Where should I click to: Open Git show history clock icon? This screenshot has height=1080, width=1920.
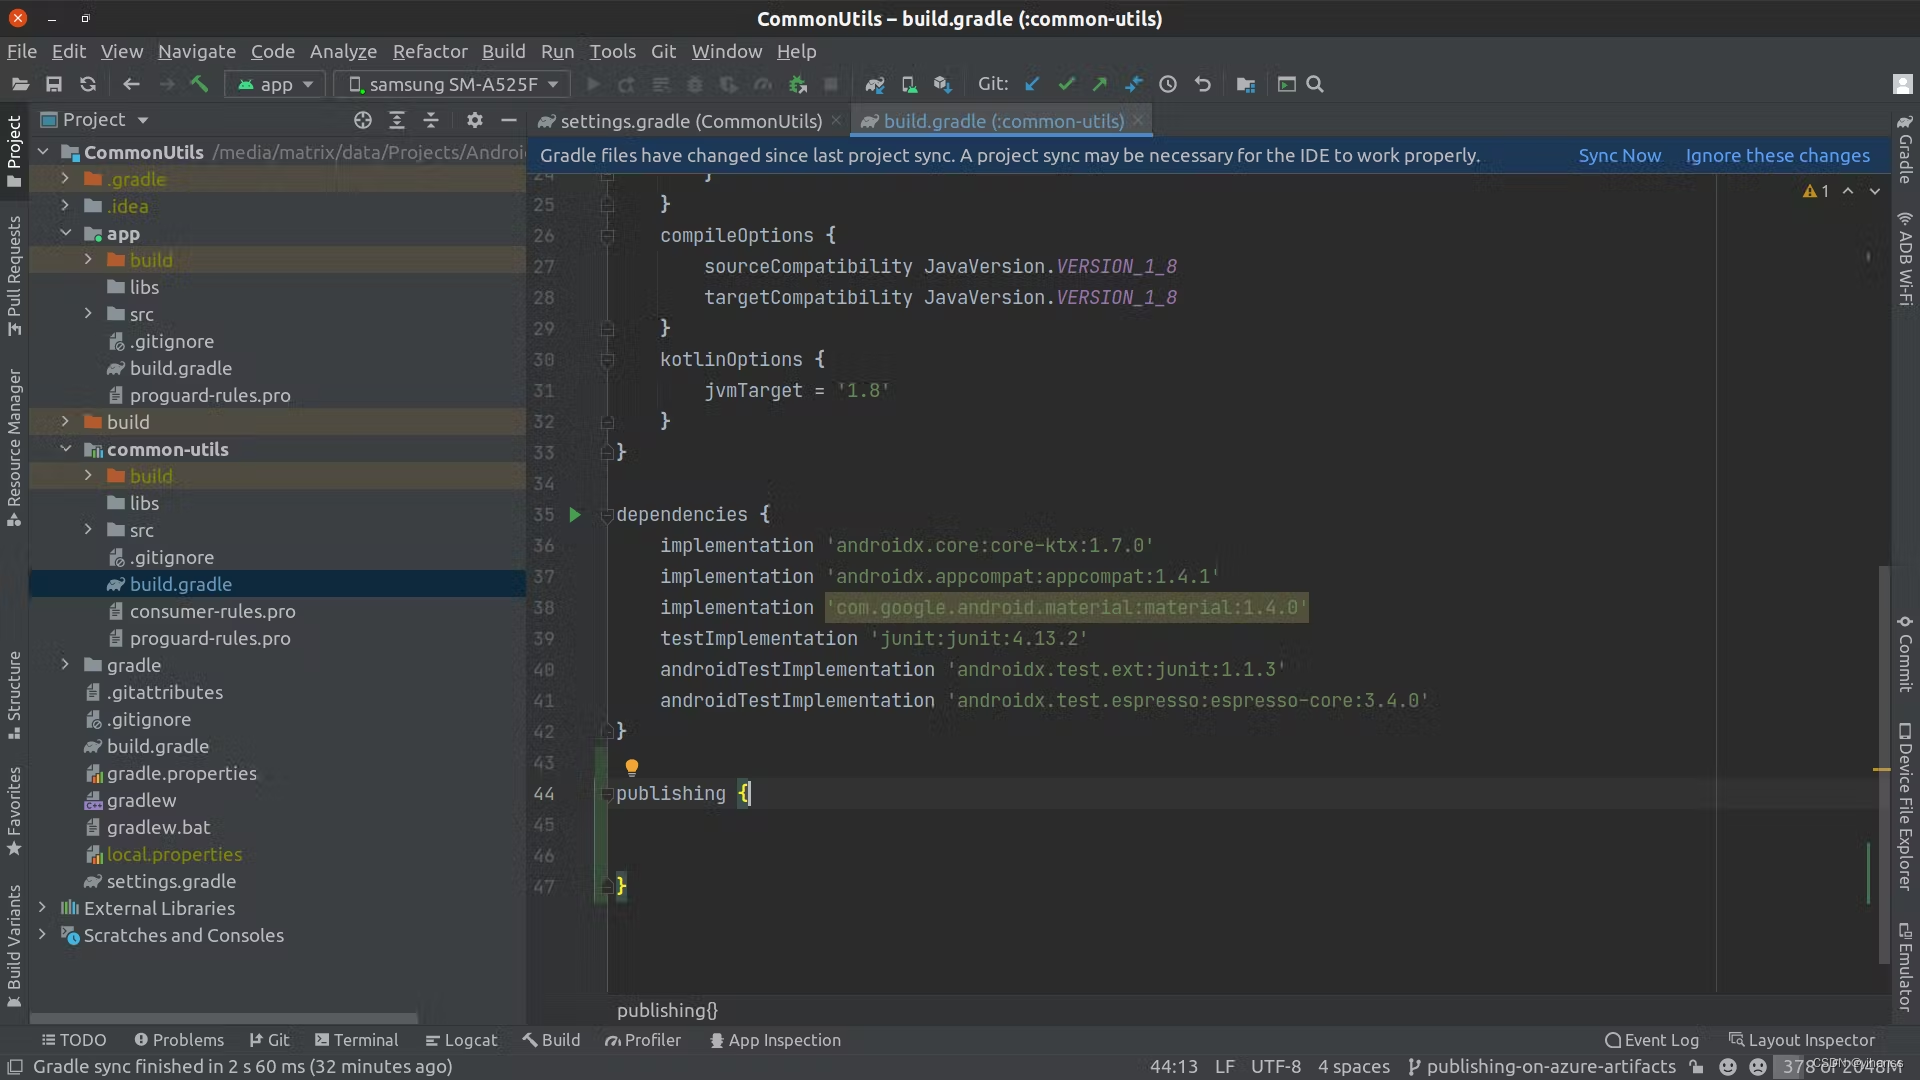[x=1168, y=85]
